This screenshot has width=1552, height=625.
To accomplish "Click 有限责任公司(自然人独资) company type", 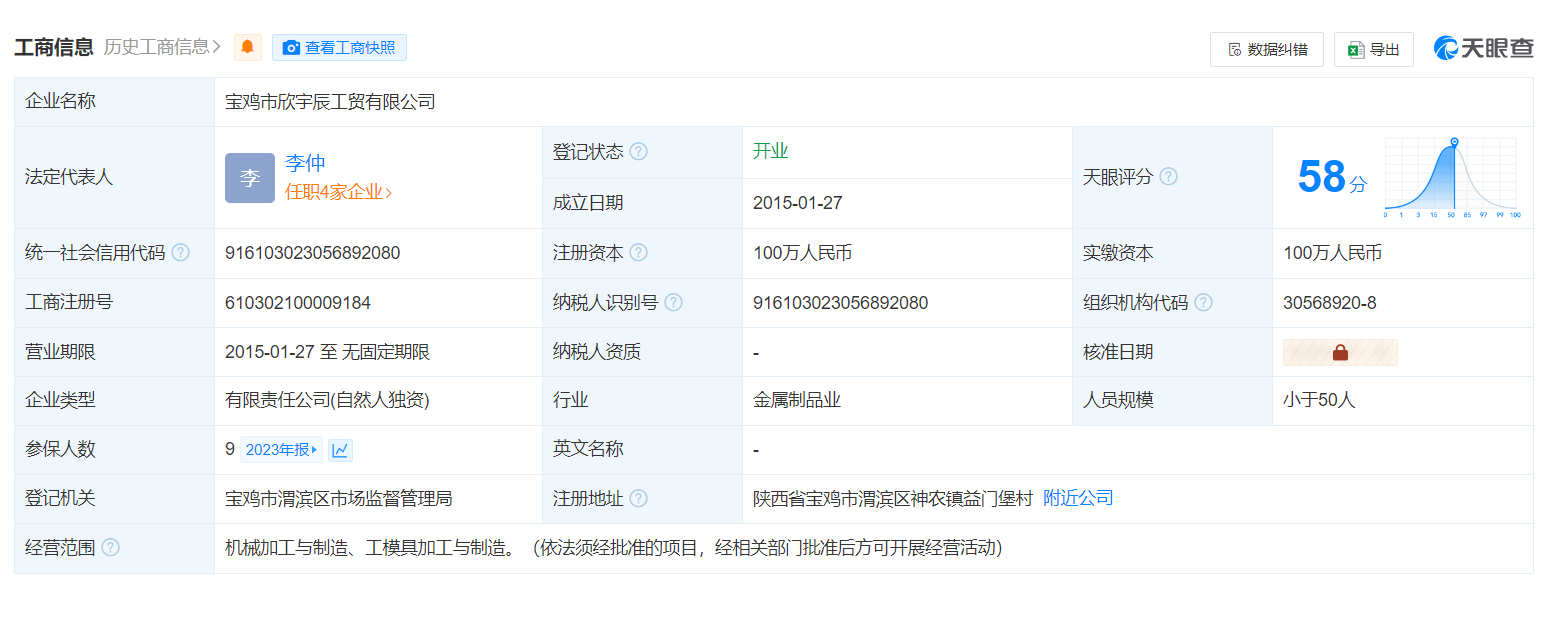I will pos(327,400).
